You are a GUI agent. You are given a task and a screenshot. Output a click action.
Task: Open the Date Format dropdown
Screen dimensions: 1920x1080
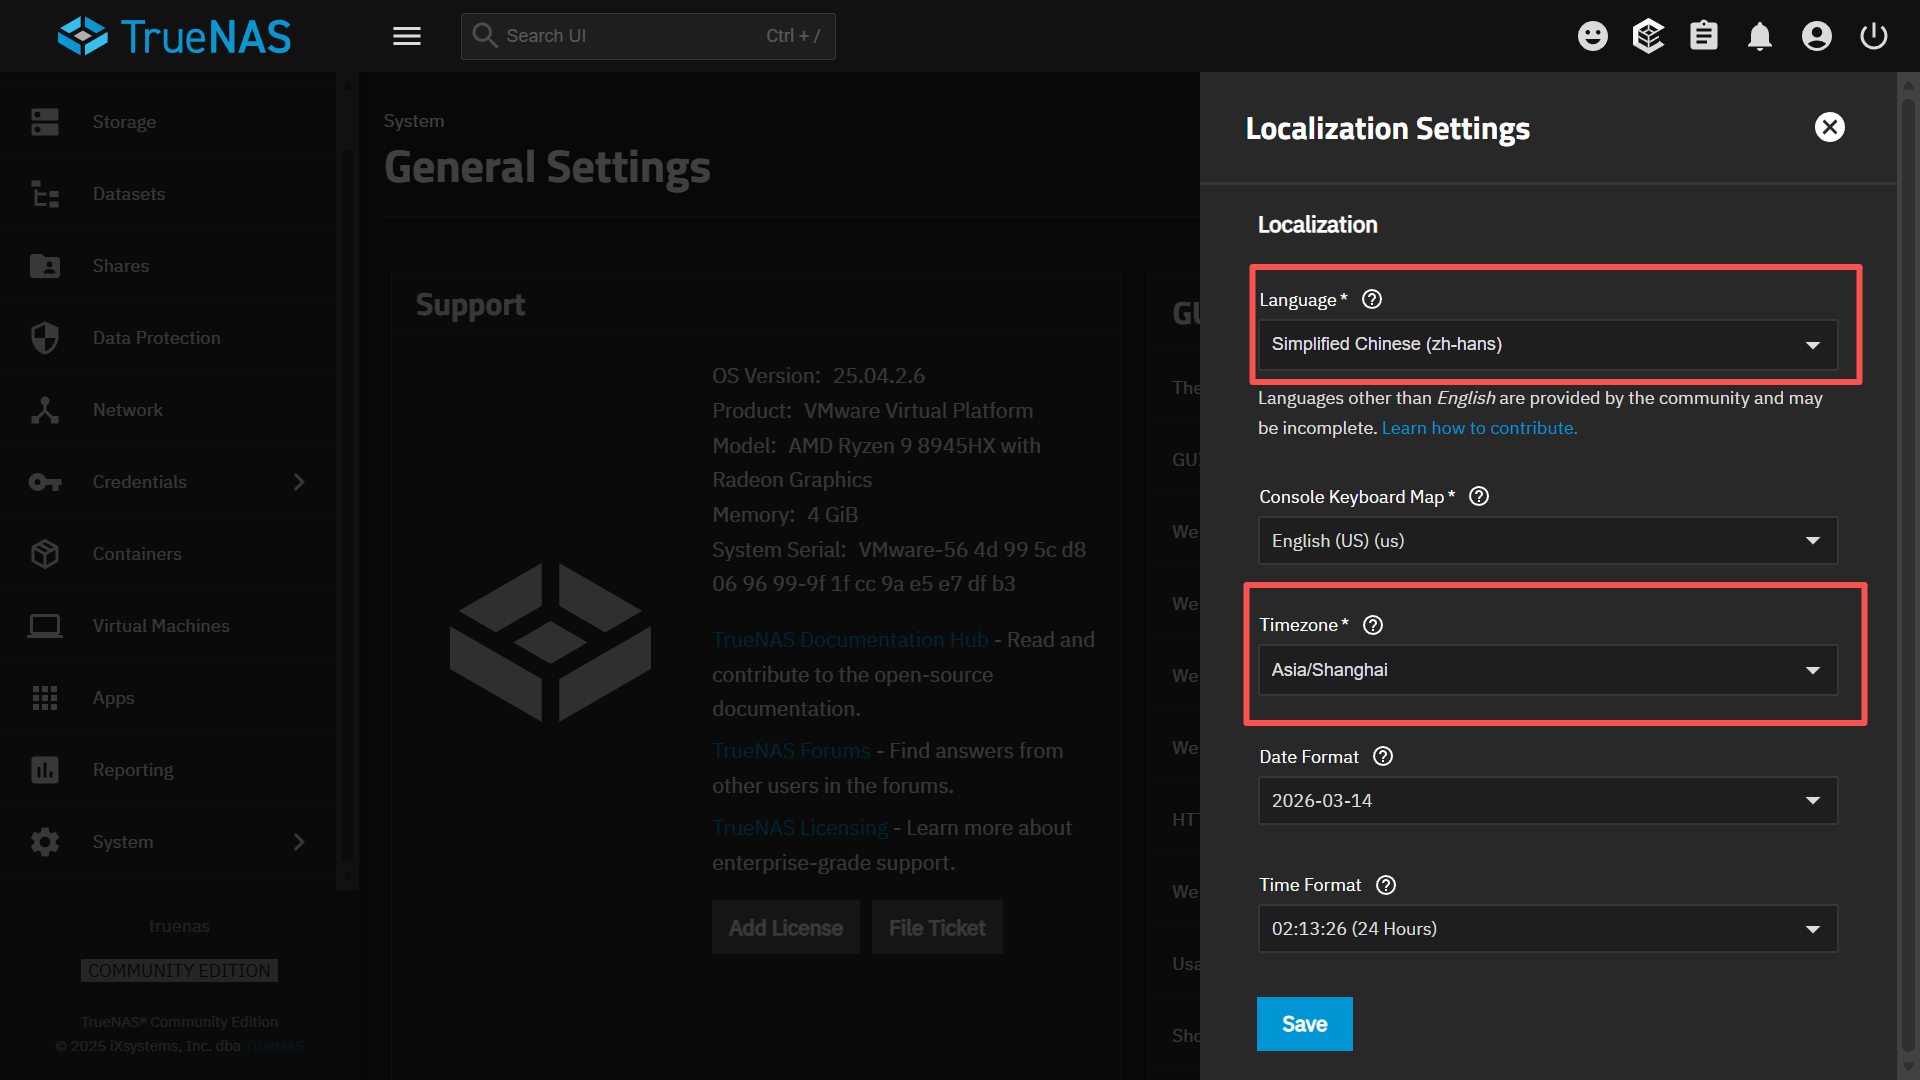coord(1547,801)
